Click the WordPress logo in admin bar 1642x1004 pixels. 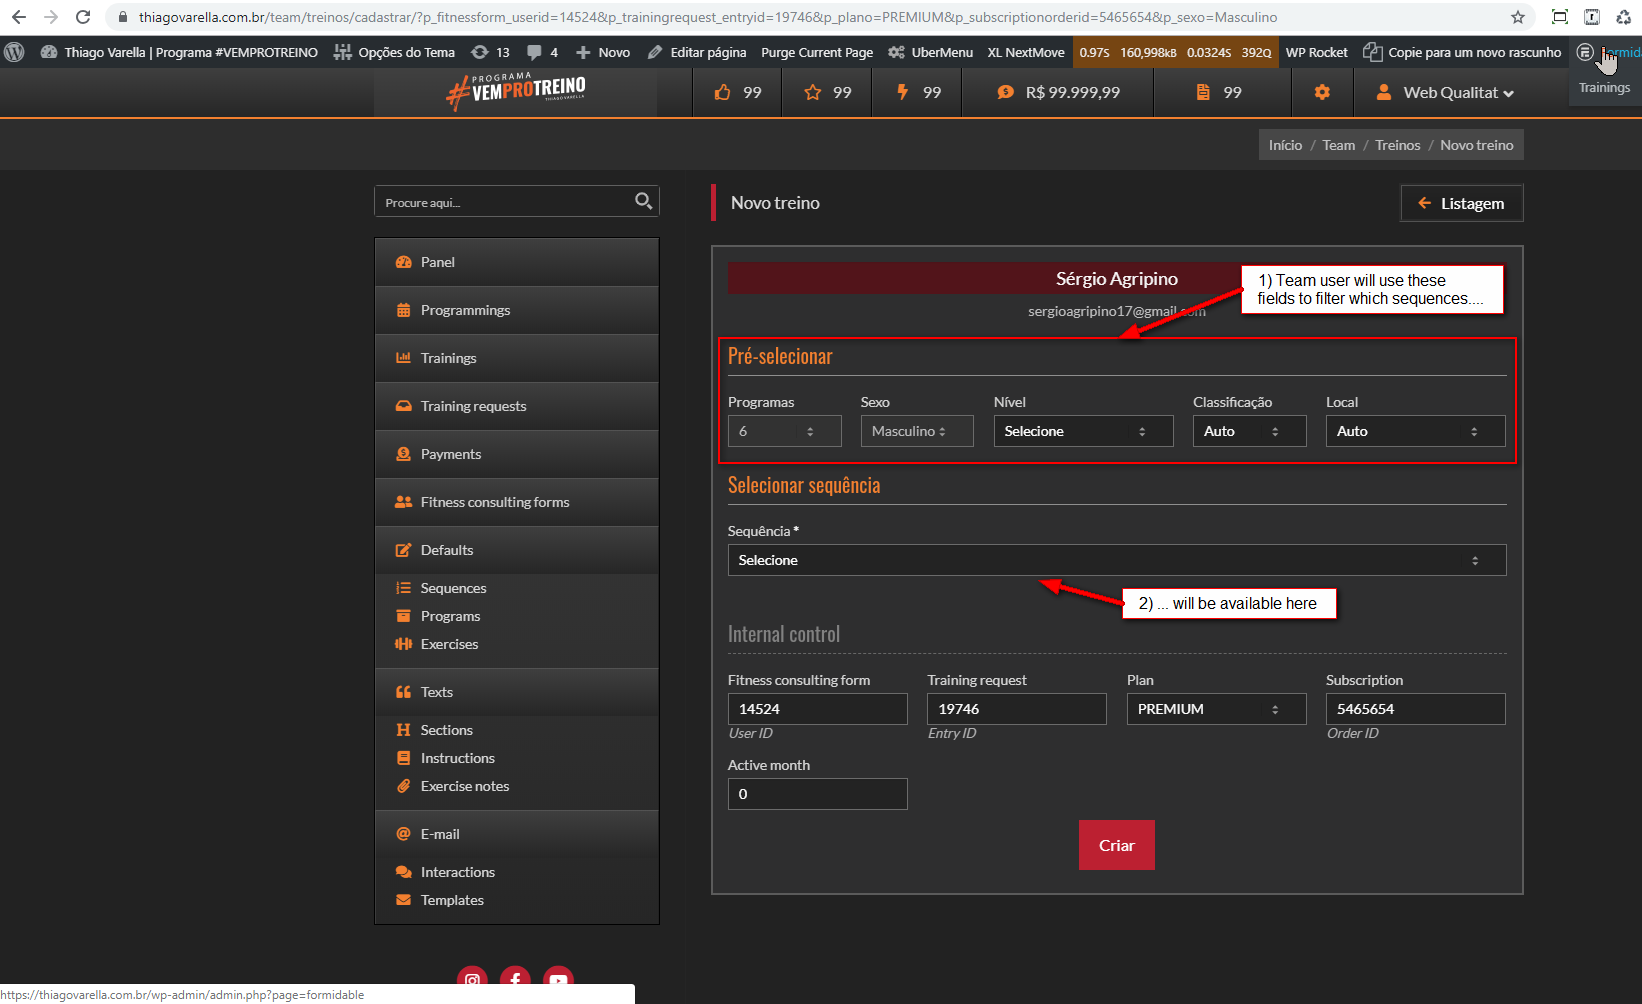pyautogui.click(x=14, y=52)
